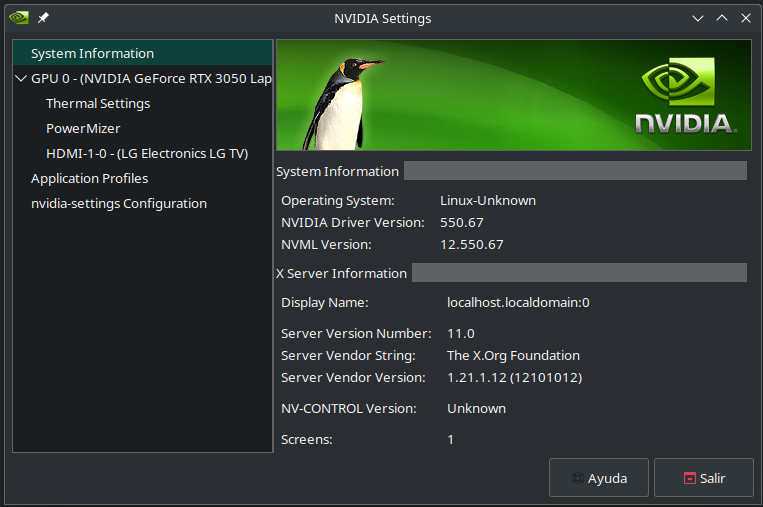Toggle the pin window icon
The image size is (763, 507).
(43, 18)
